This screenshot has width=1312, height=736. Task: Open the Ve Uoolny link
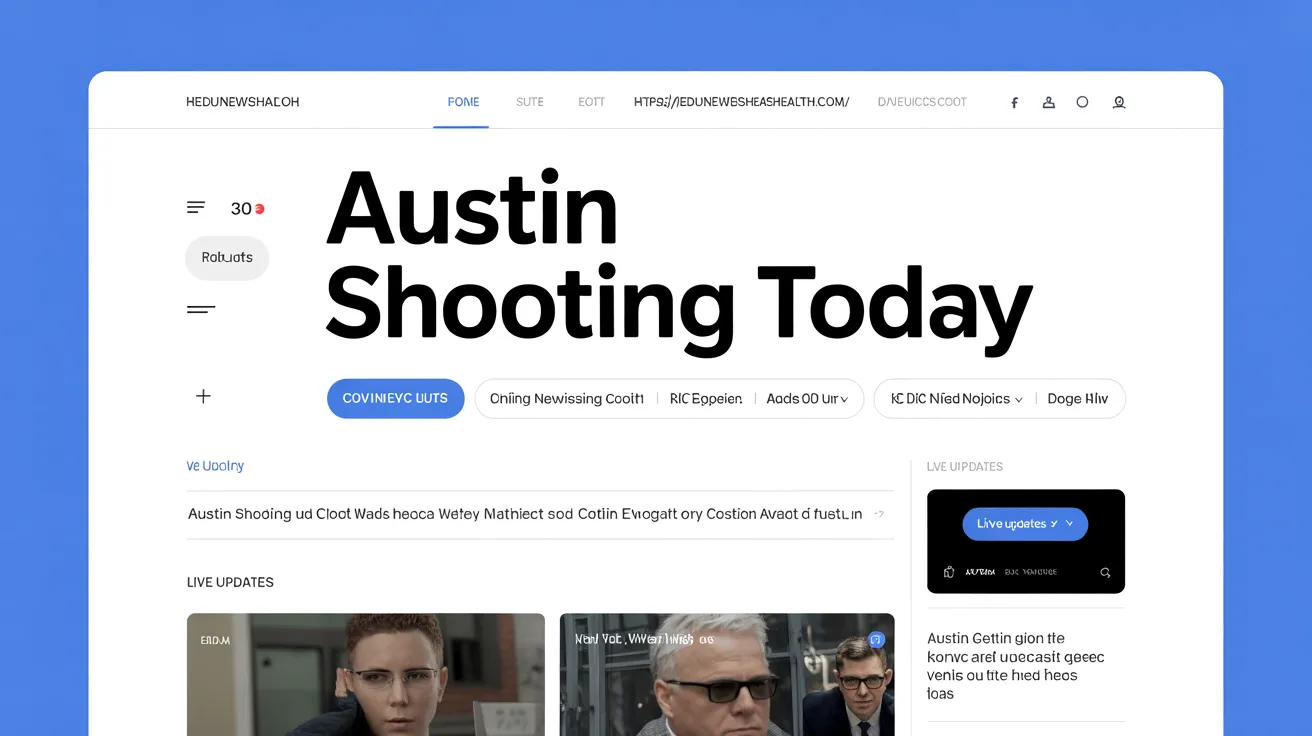click(215, 466)
